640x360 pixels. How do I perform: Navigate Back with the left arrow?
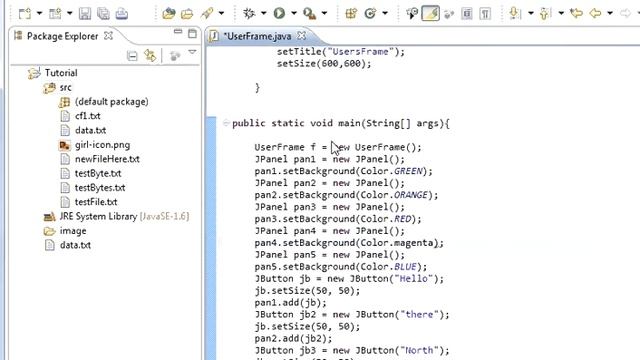pos(595,13)
